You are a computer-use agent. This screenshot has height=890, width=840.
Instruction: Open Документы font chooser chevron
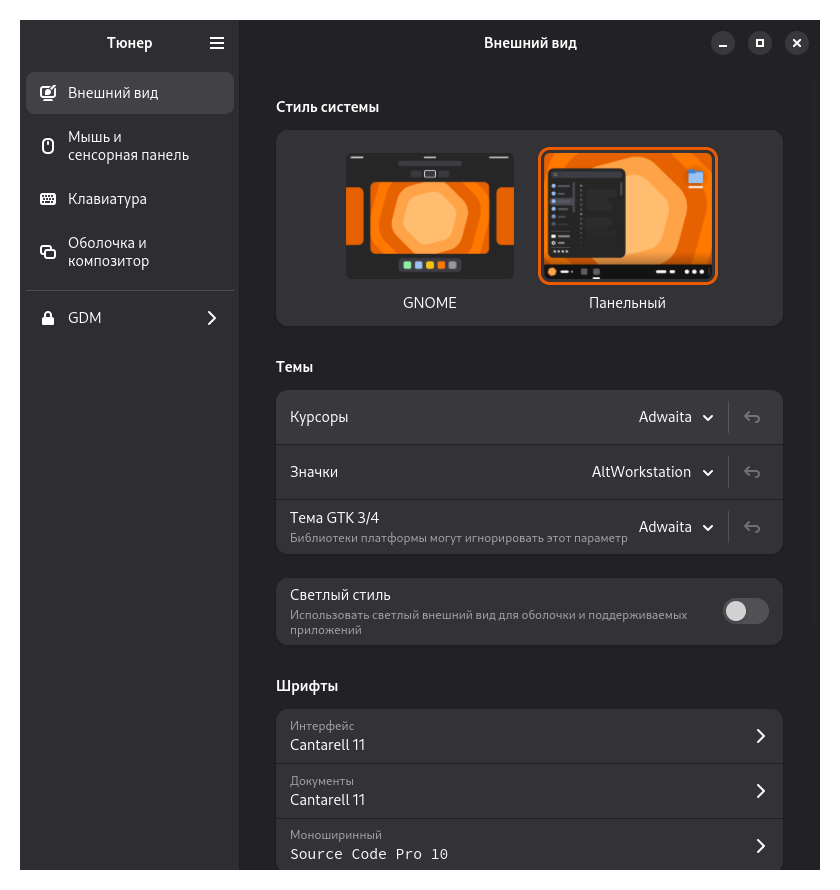(761, 791)
